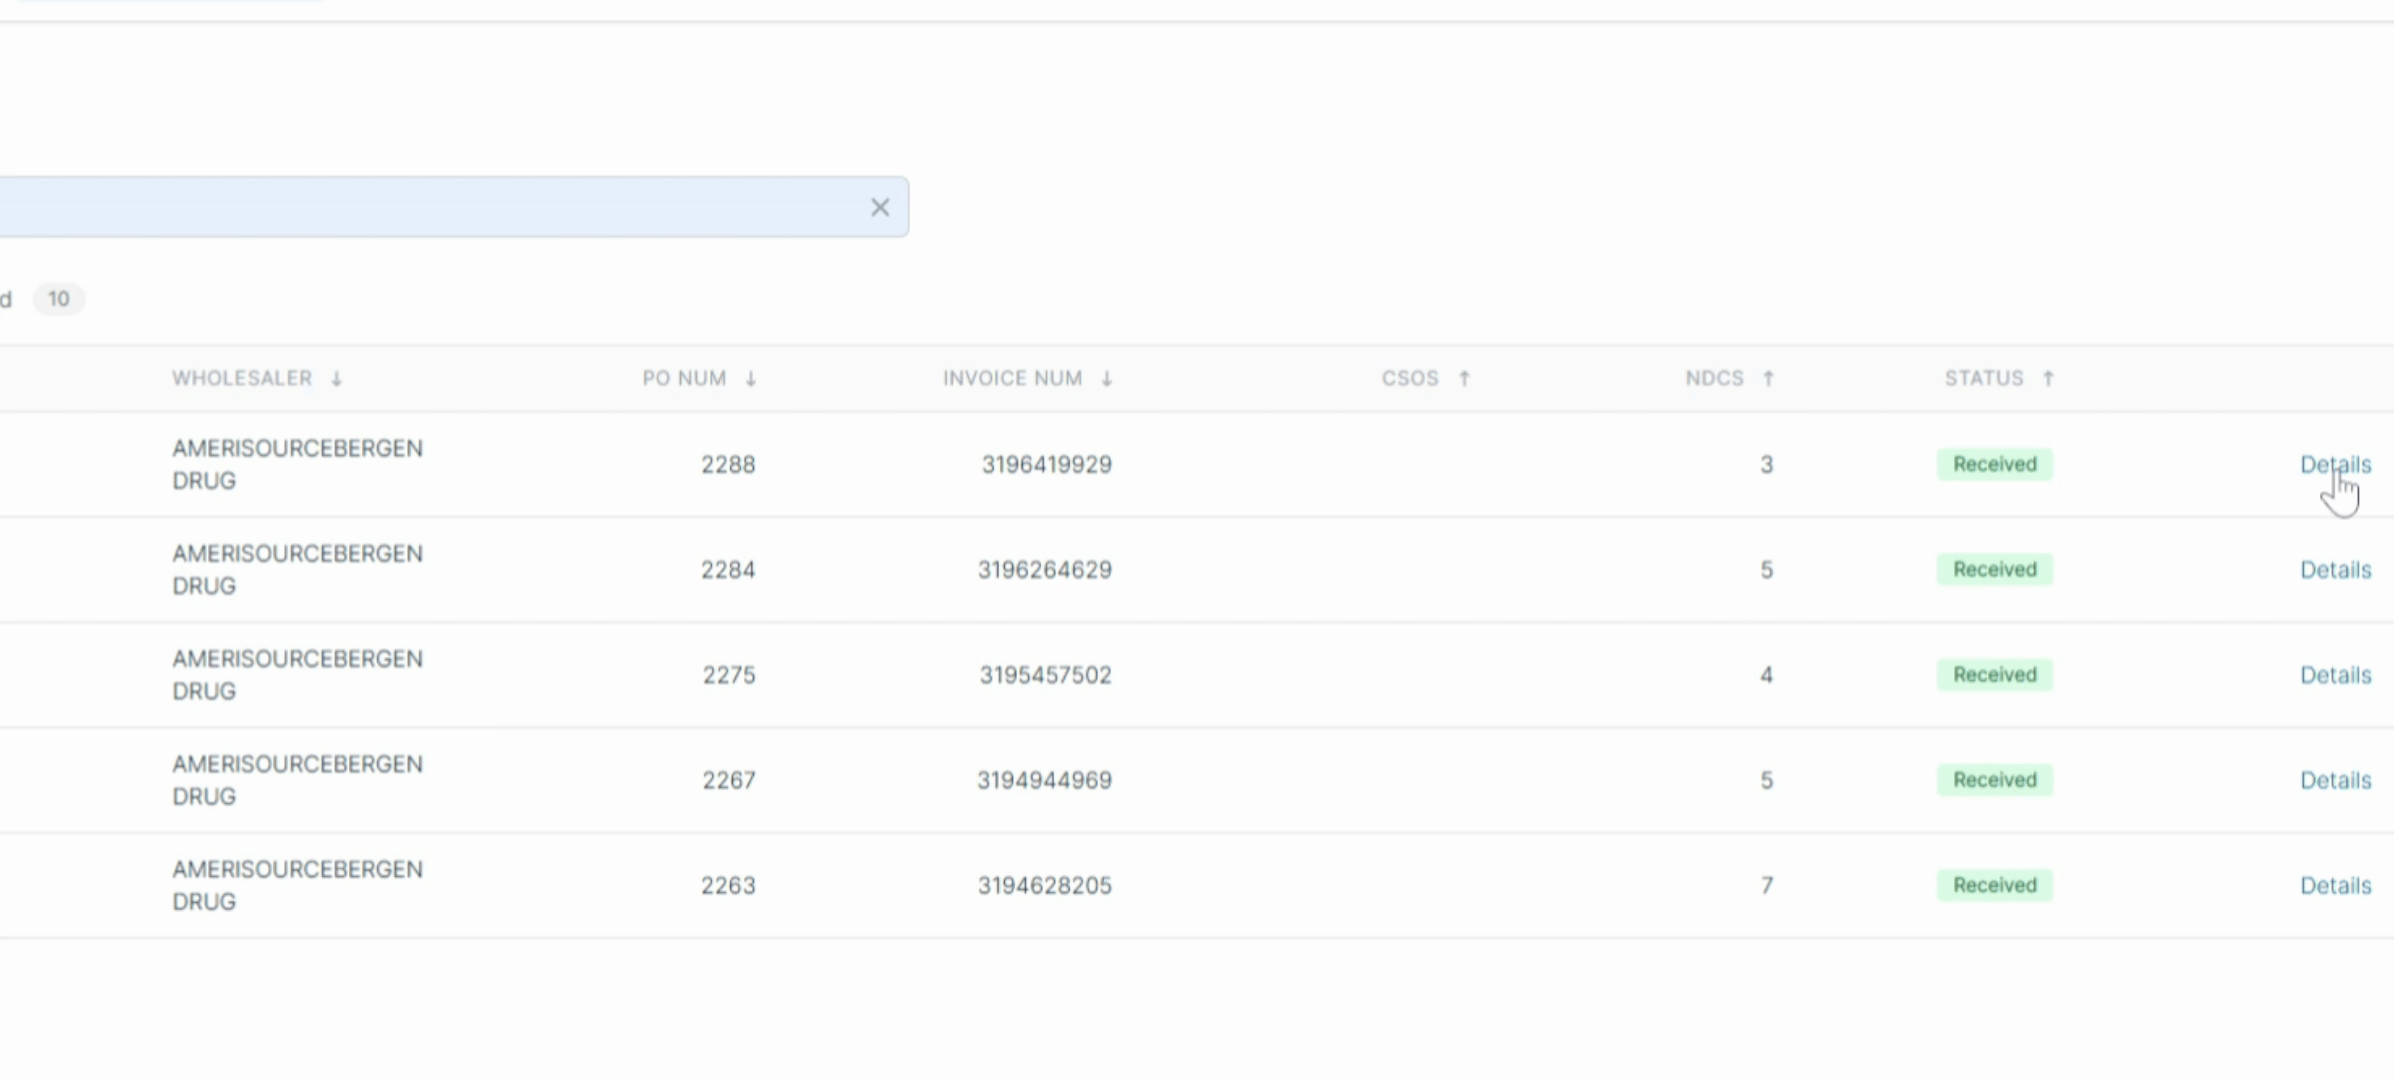Viewport: 2394px width, 1080px height.
Task: Select invoice number 3194628205
Action: (1045, 885)
